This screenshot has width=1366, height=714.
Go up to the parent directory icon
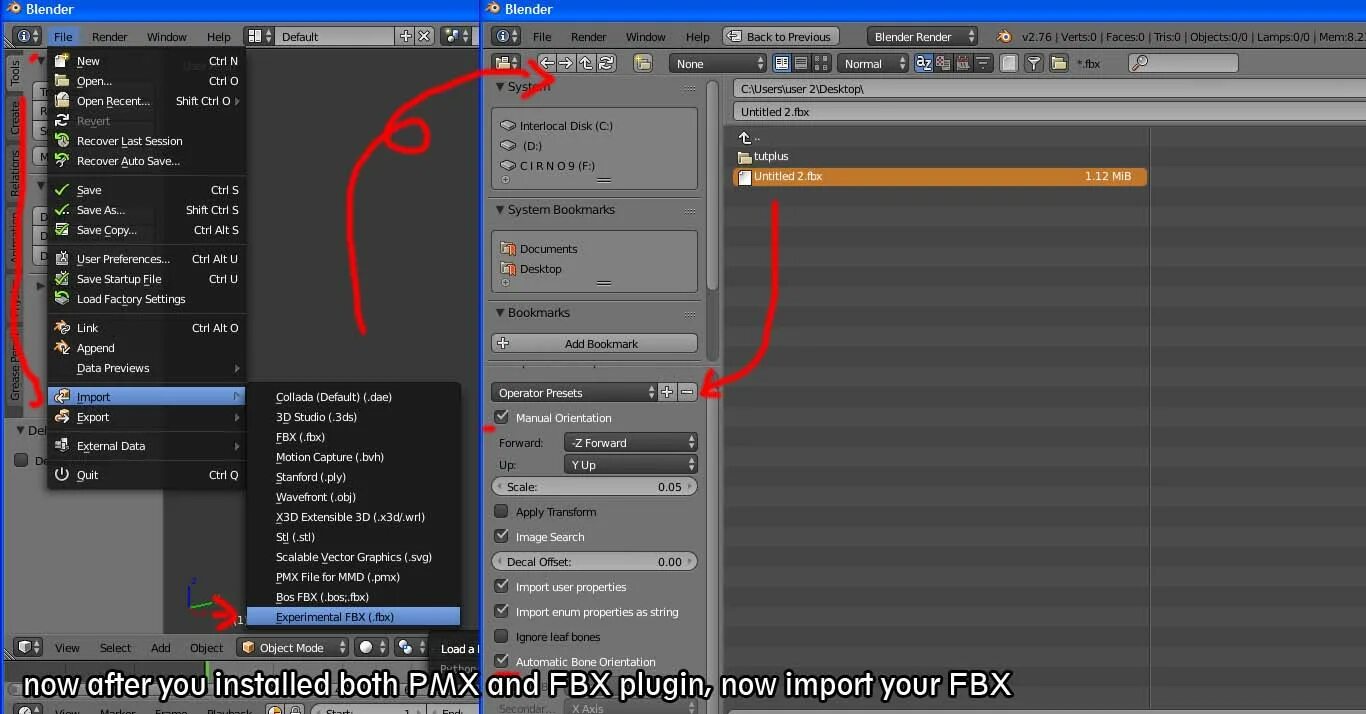(x=585, y=63)
